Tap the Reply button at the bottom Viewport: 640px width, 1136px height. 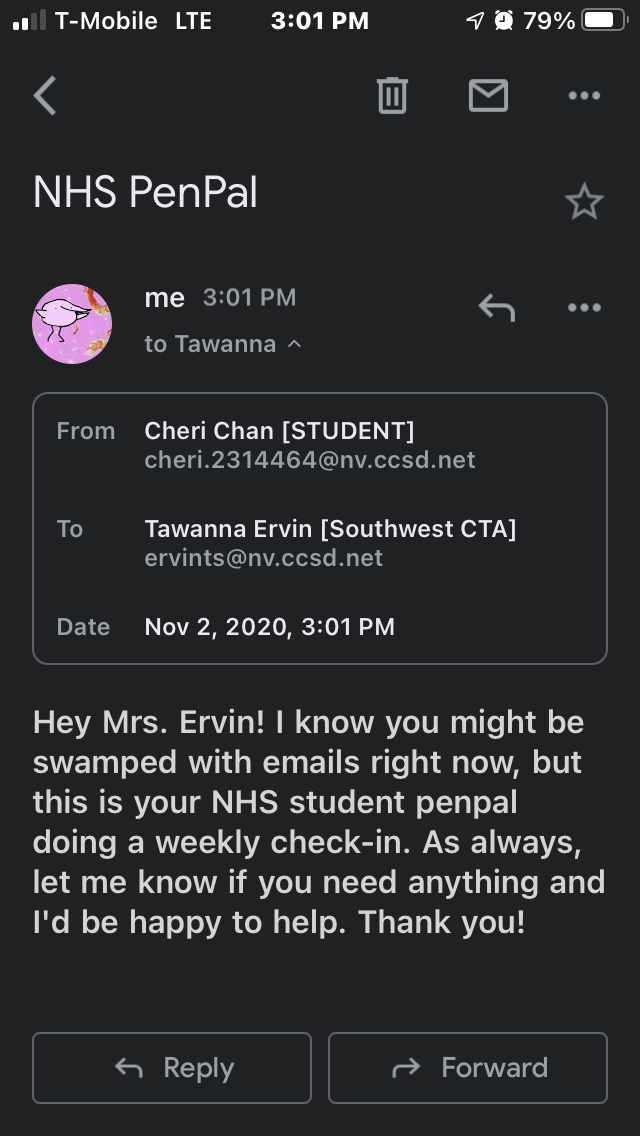tap(172, 1068)
